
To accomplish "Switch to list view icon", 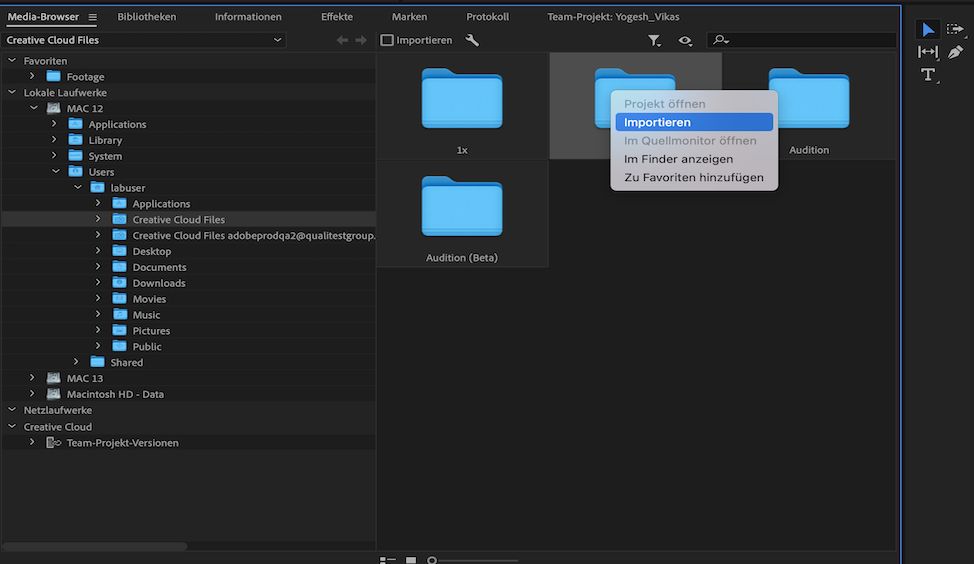I will pos(388,560).
